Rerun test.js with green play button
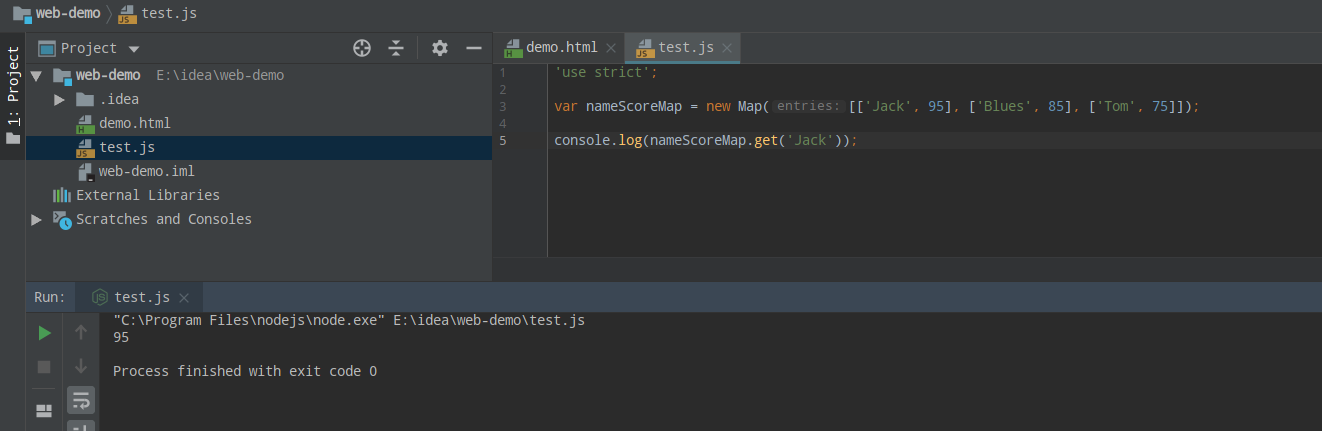 [x=44, y=332]
